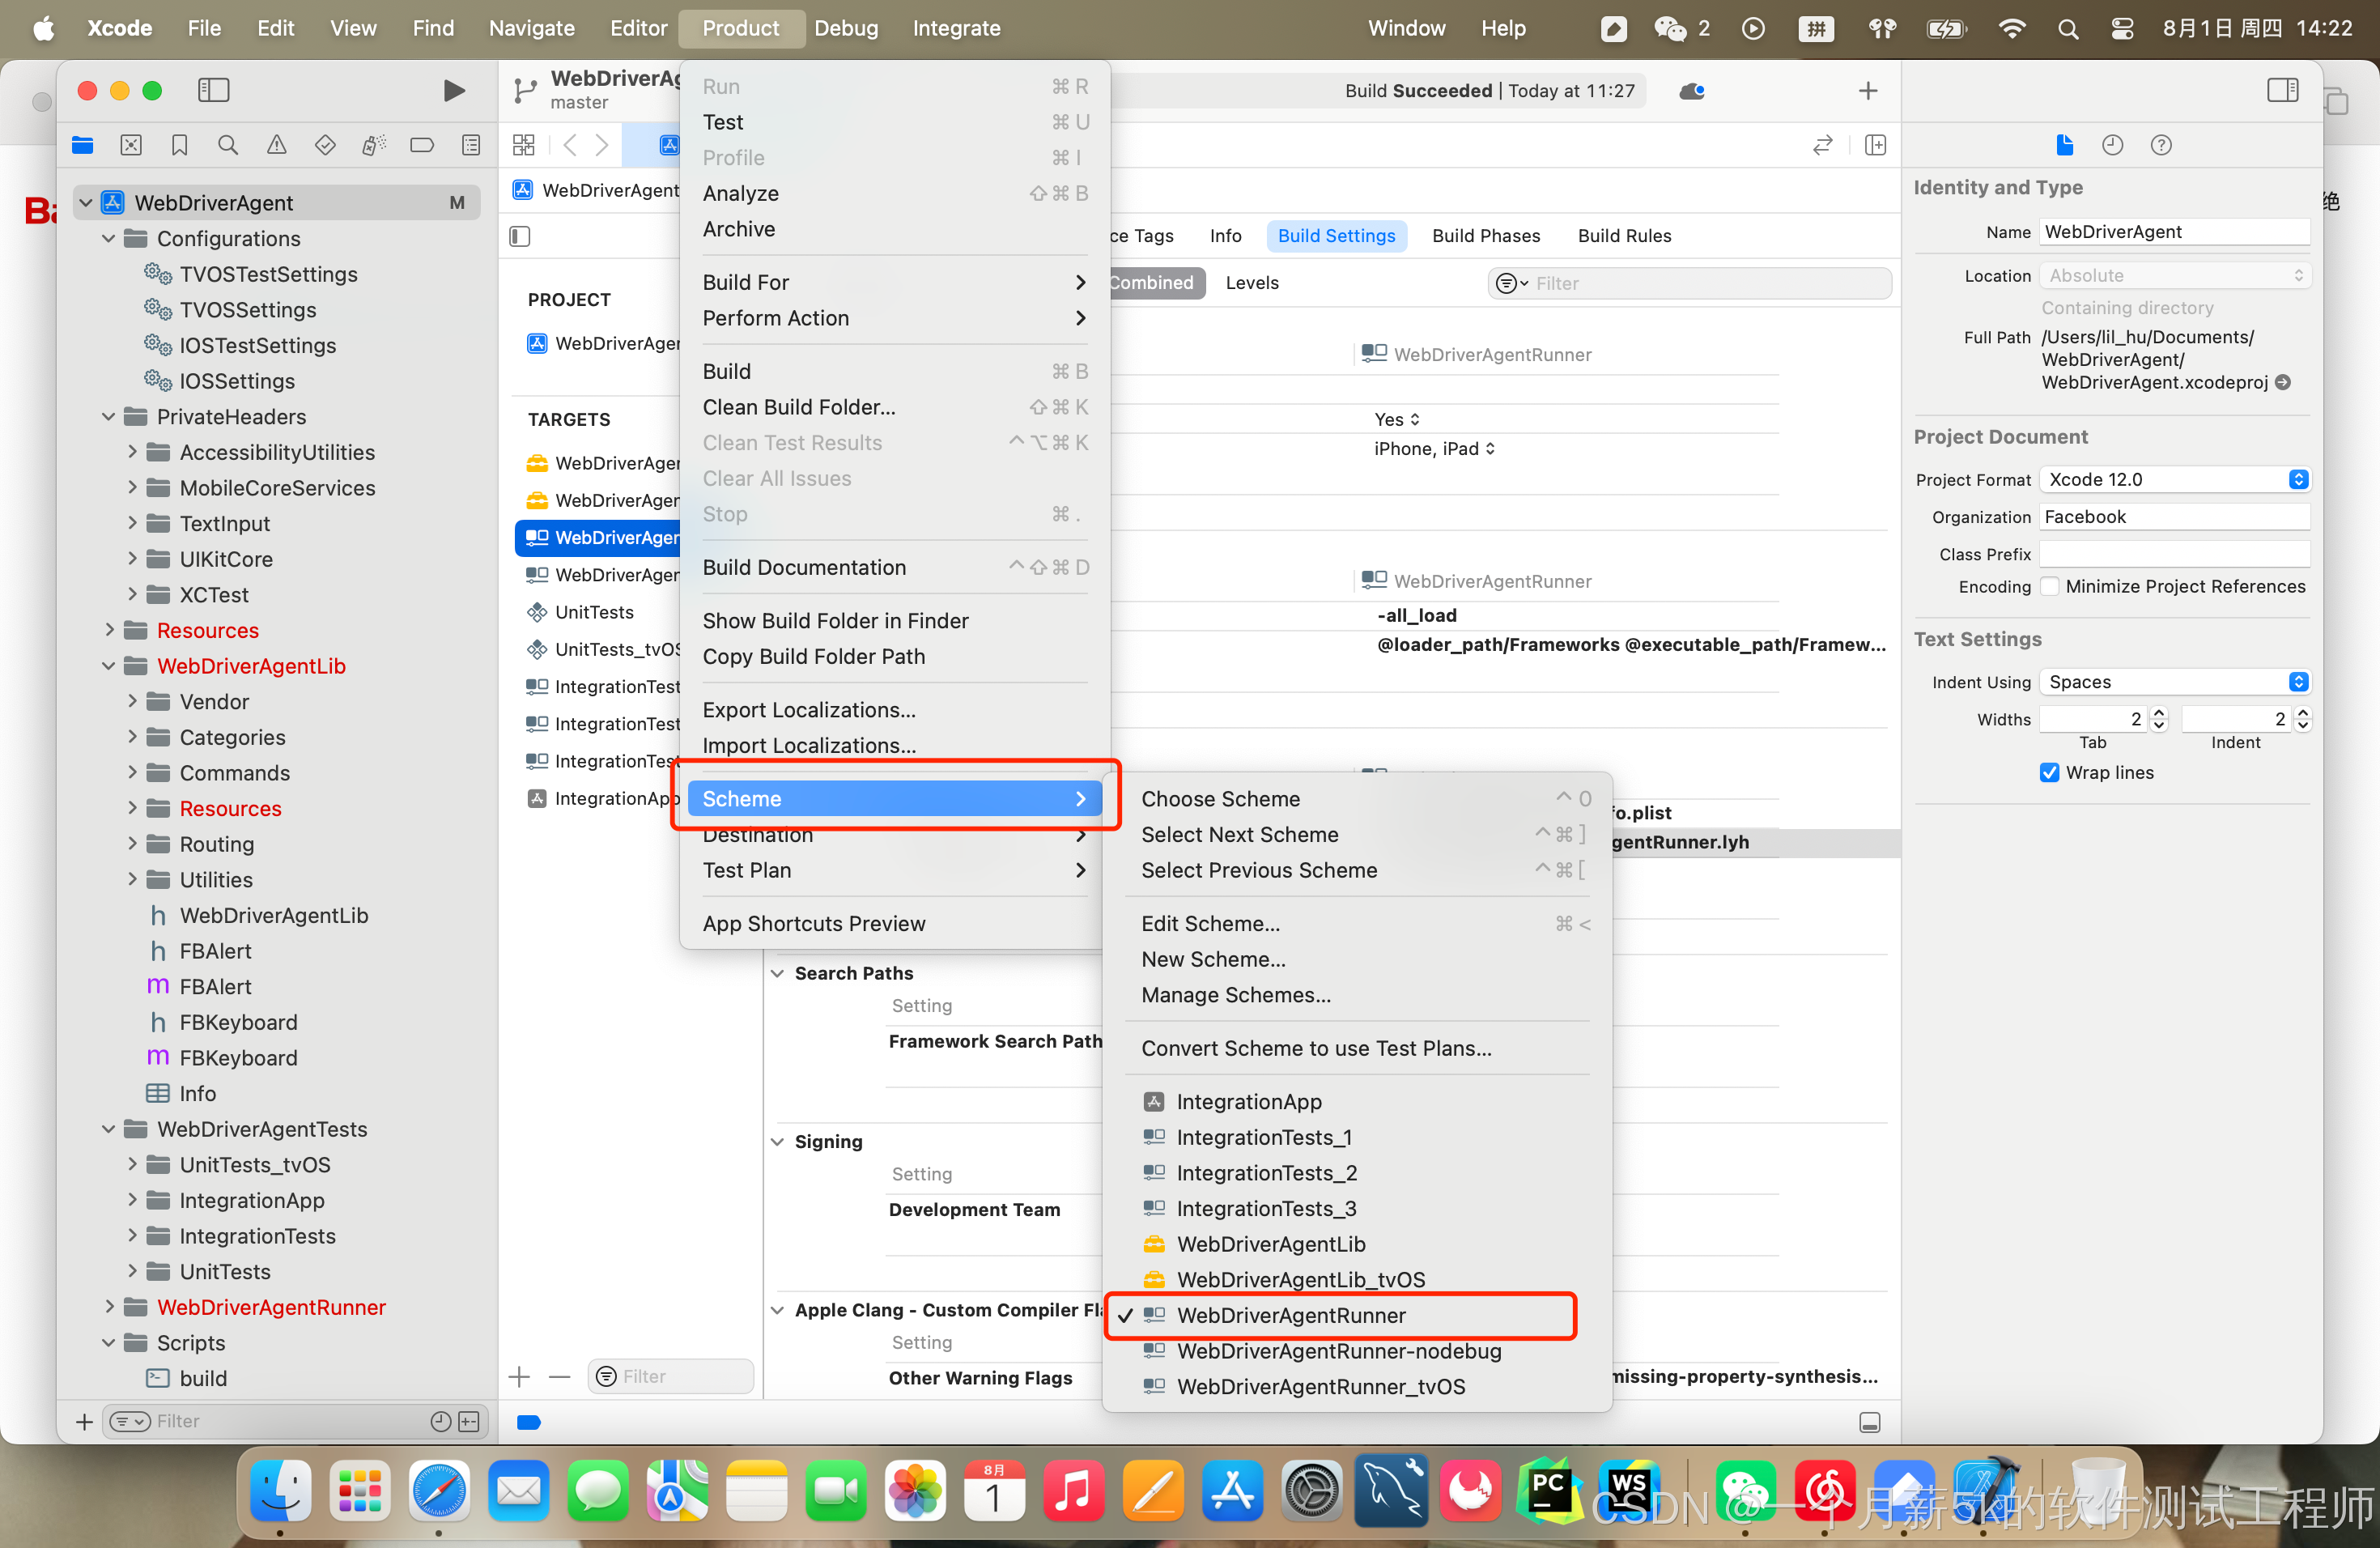
Task: Open Safari from the Dock
Action: [439, 1492]
